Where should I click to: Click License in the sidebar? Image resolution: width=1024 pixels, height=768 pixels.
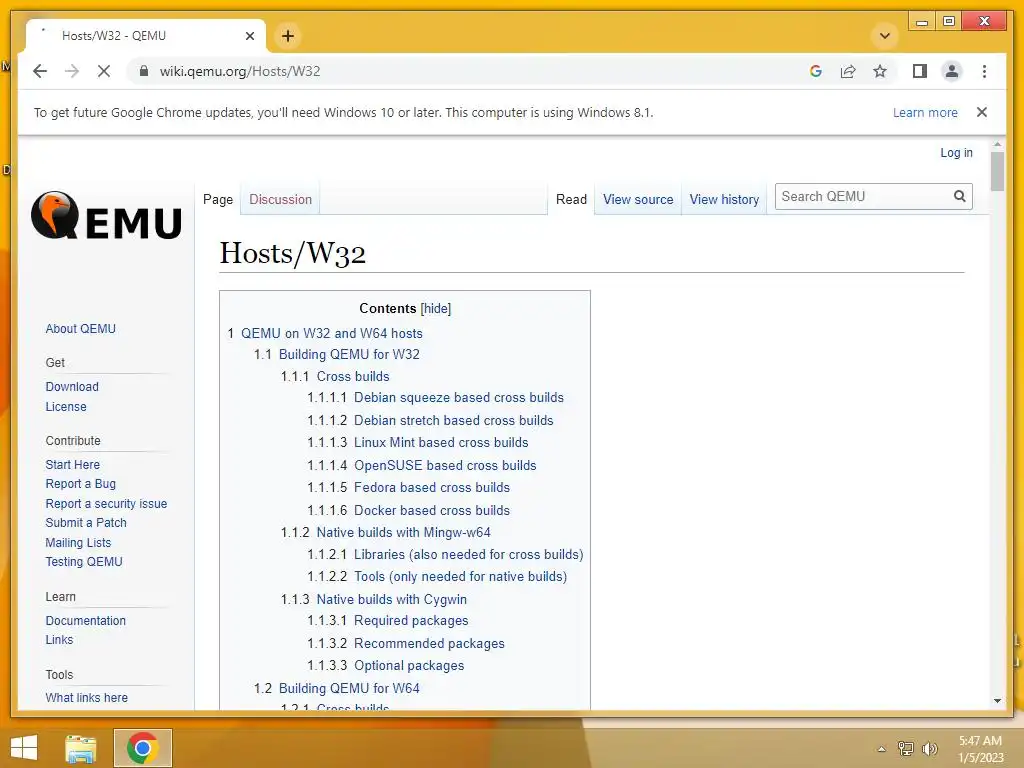click(x=65, y=406)
